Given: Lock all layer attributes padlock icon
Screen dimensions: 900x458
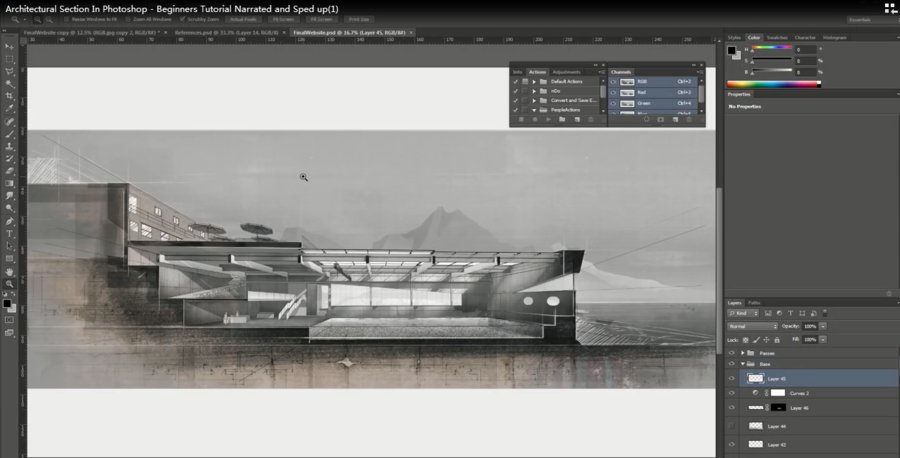Looking at the screenshot, I should tap(777, 340).
